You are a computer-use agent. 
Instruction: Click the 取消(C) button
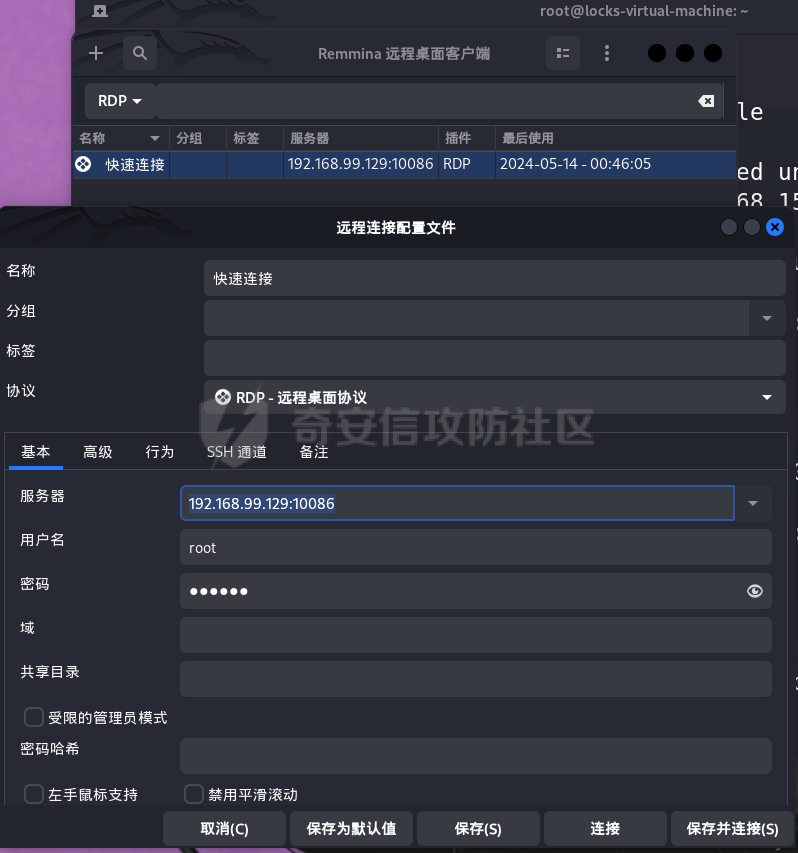coord(224,829)
